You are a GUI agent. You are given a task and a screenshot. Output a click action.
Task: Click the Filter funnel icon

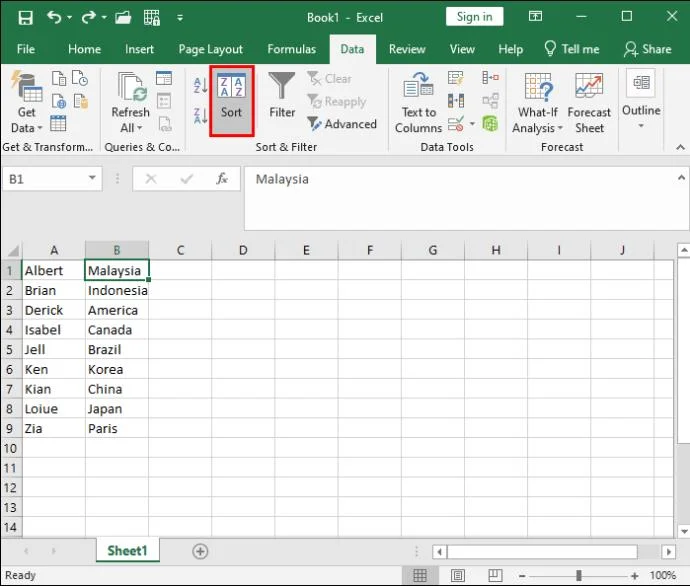[x=282, y=97]
